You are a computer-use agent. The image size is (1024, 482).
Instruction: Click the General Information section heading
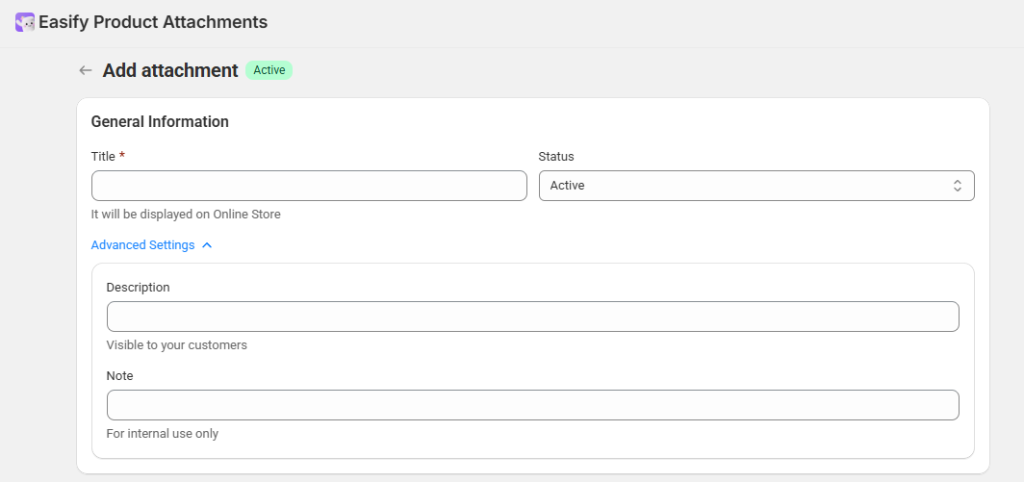(160, 121)
